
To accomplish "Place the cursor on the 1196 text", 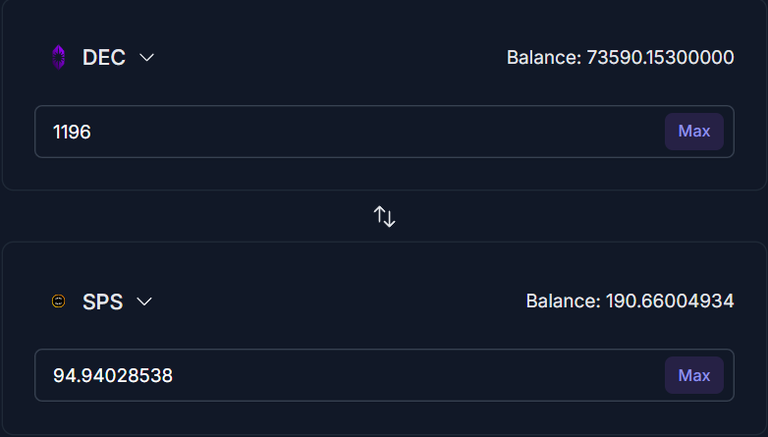I will click(x=72, y=132).
